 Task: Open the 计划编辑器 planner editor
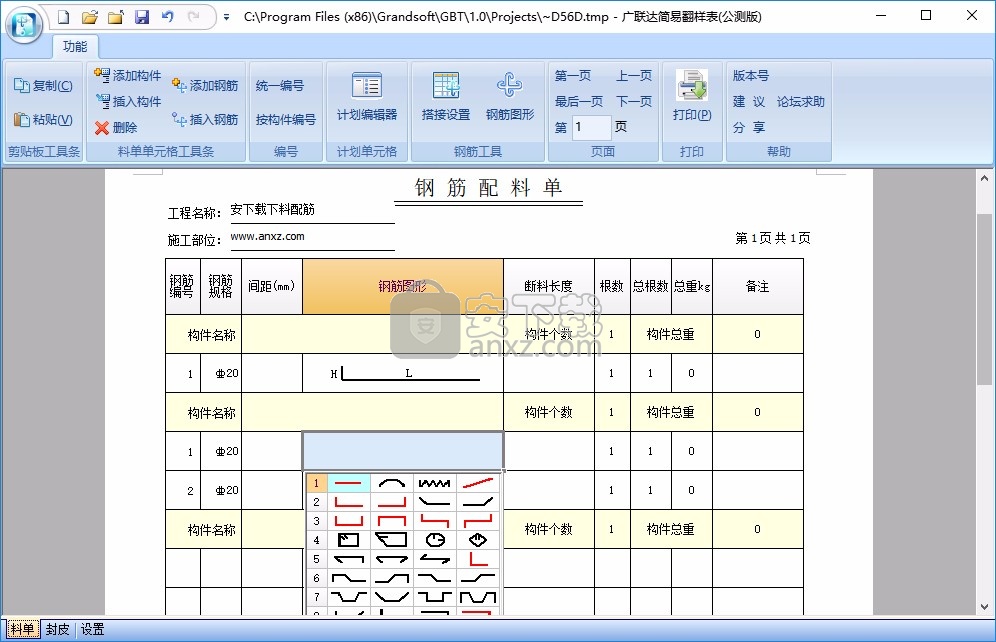point(367,95)
